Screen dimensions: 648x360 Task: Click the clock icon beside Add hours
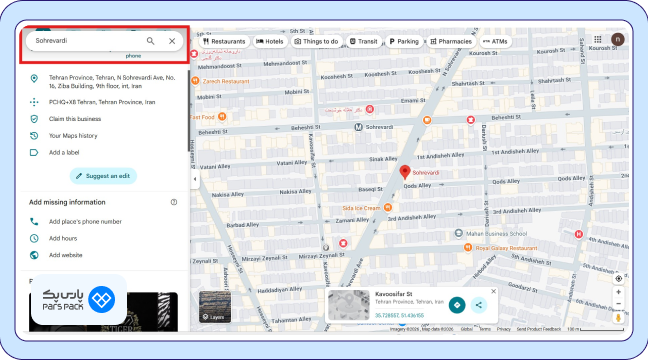tap(34, 238)
